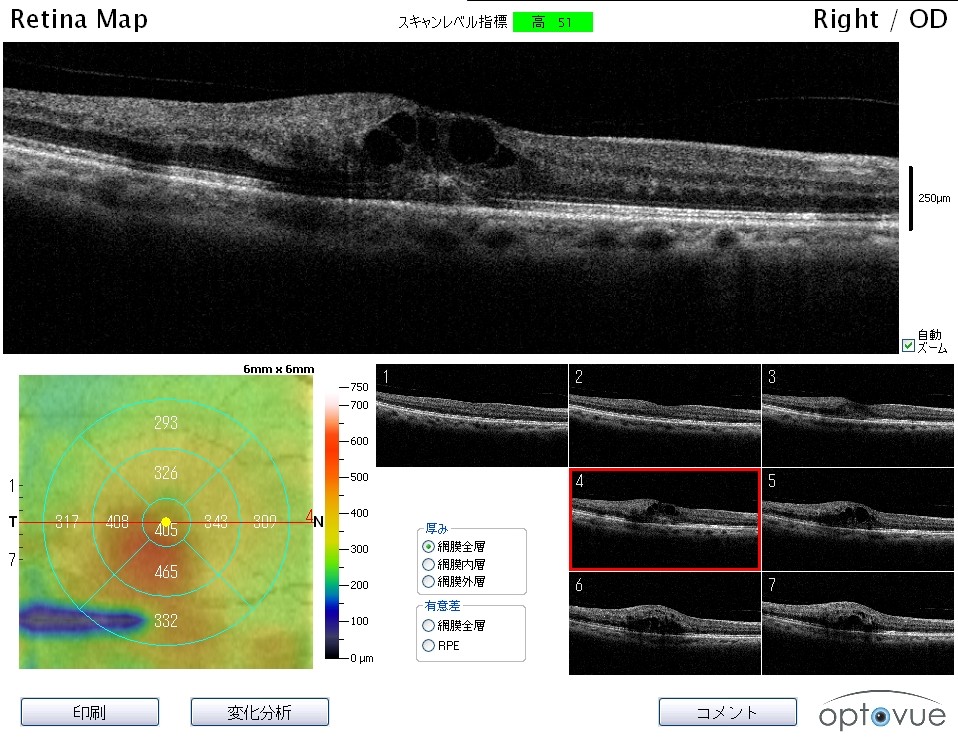Select 網膜全層 under 厚み

(x=429, y=547)
